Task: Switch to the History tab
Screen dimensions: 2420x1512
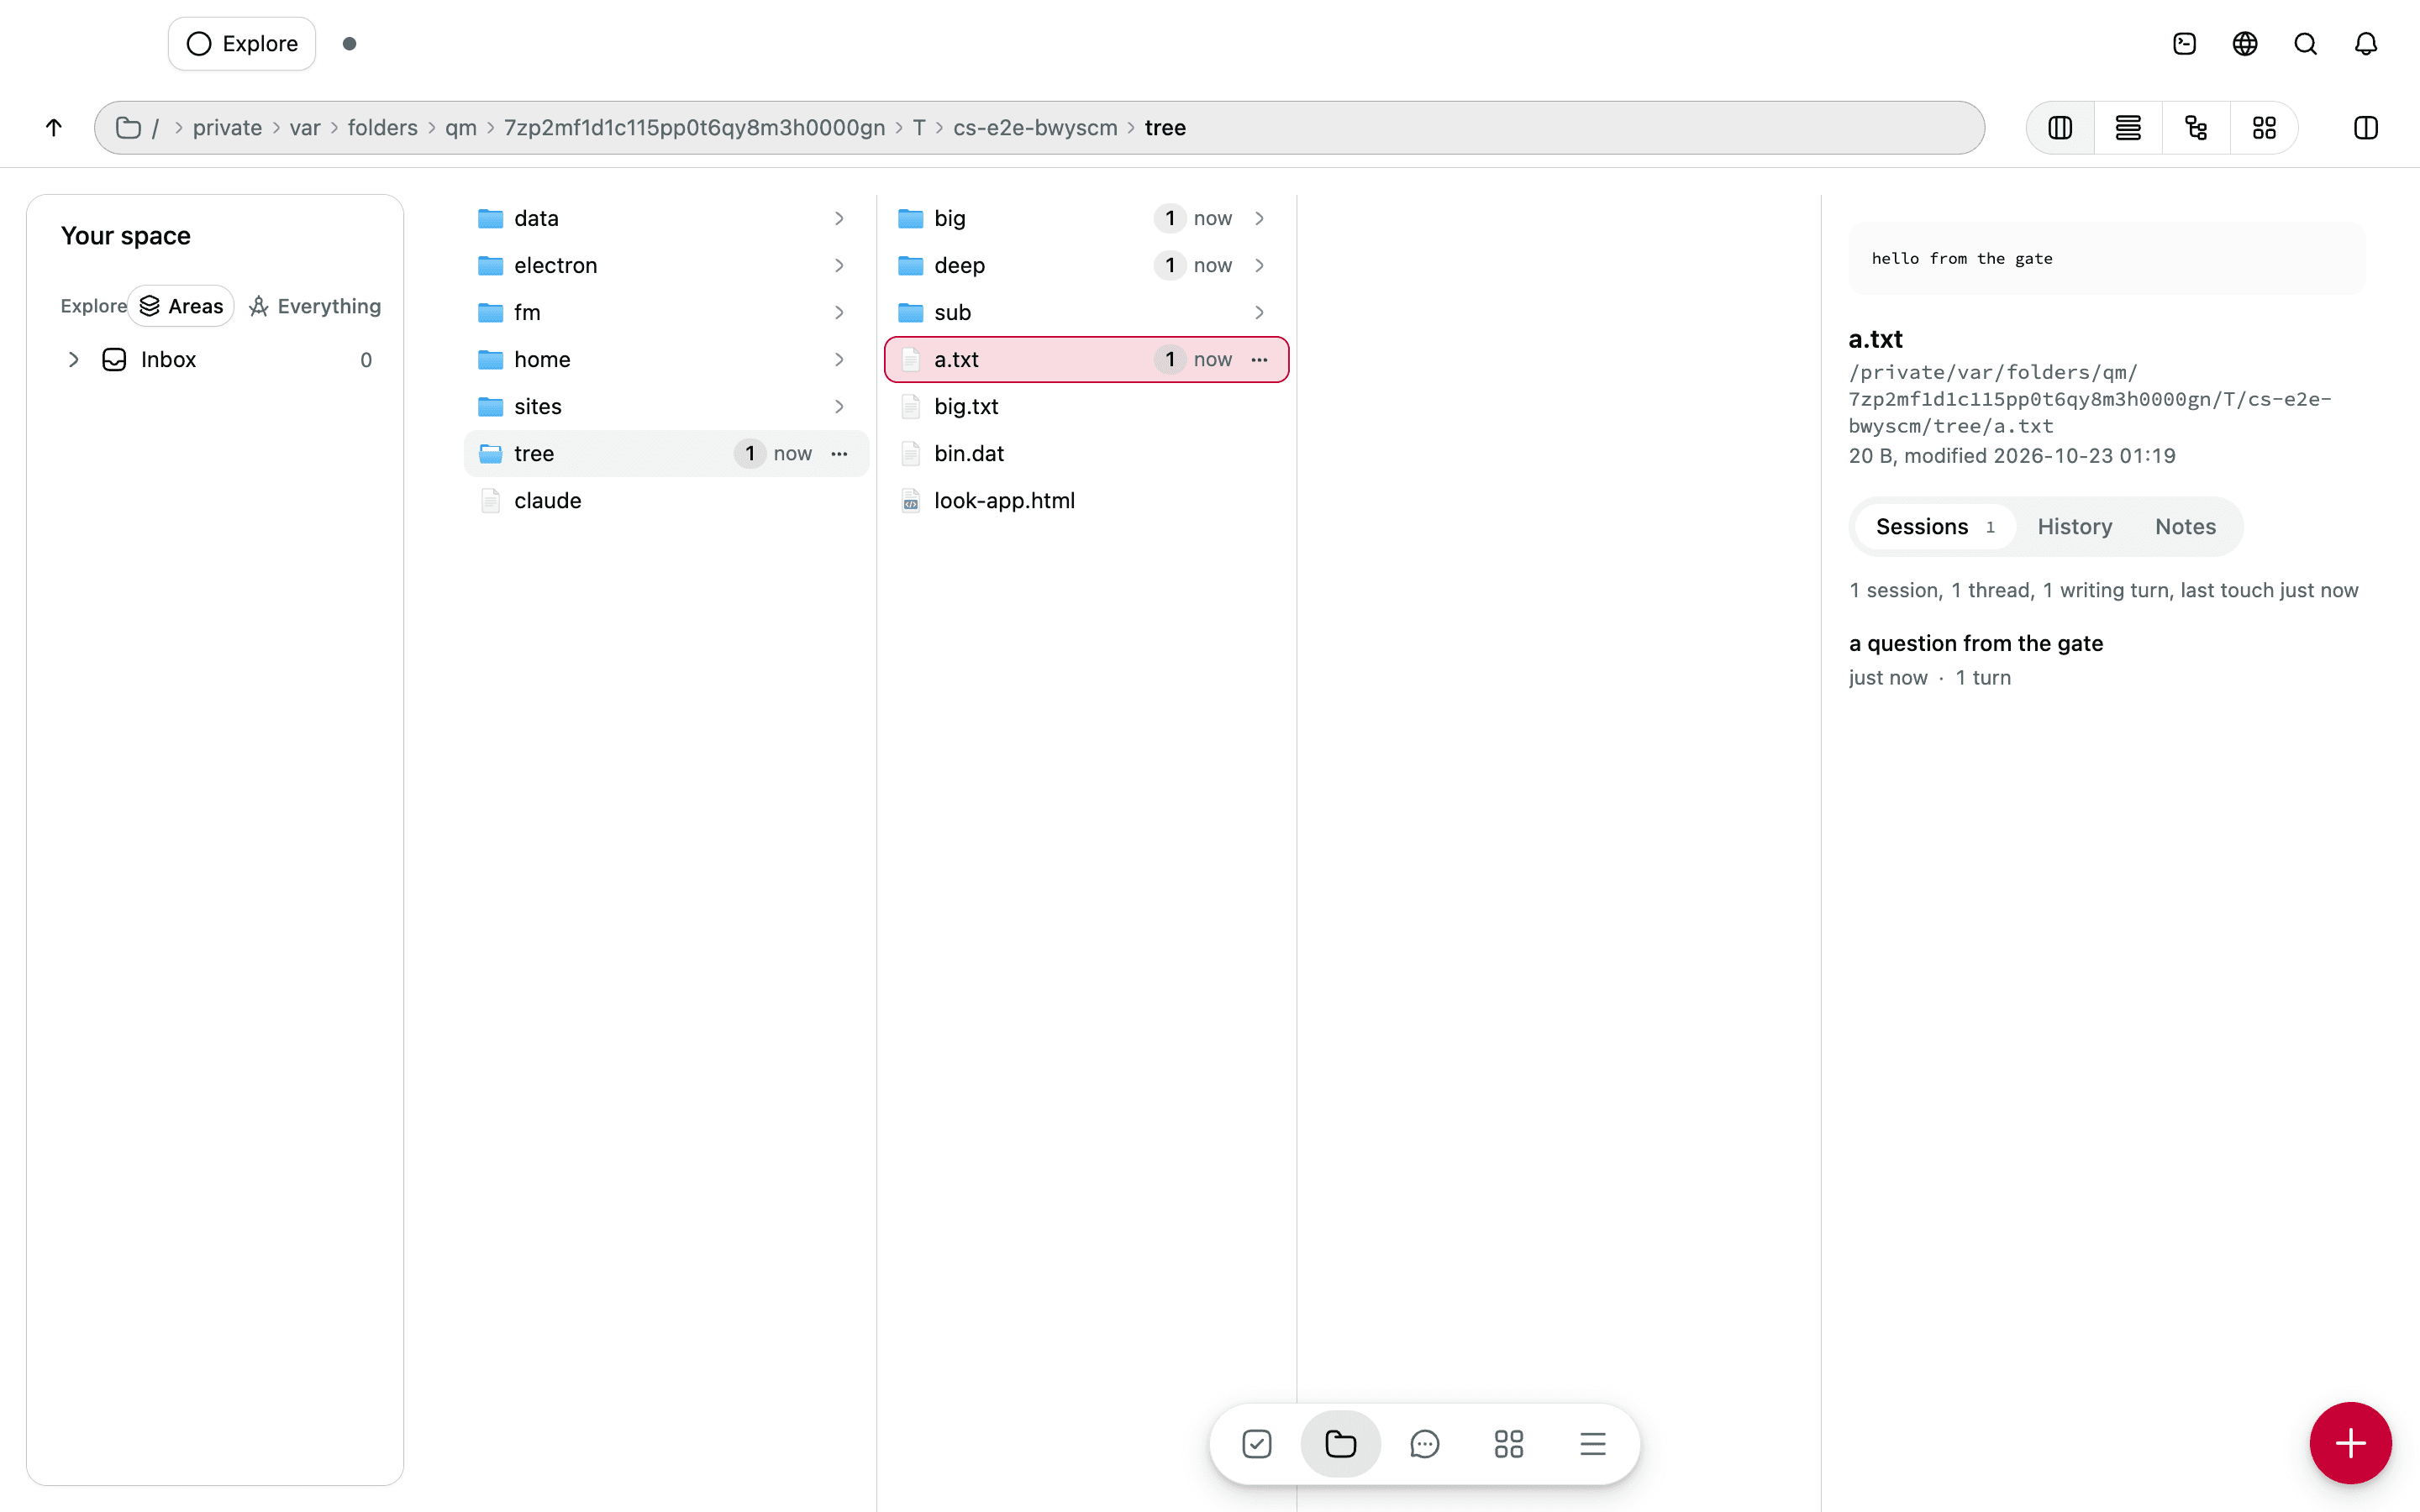Action: 2074,526
